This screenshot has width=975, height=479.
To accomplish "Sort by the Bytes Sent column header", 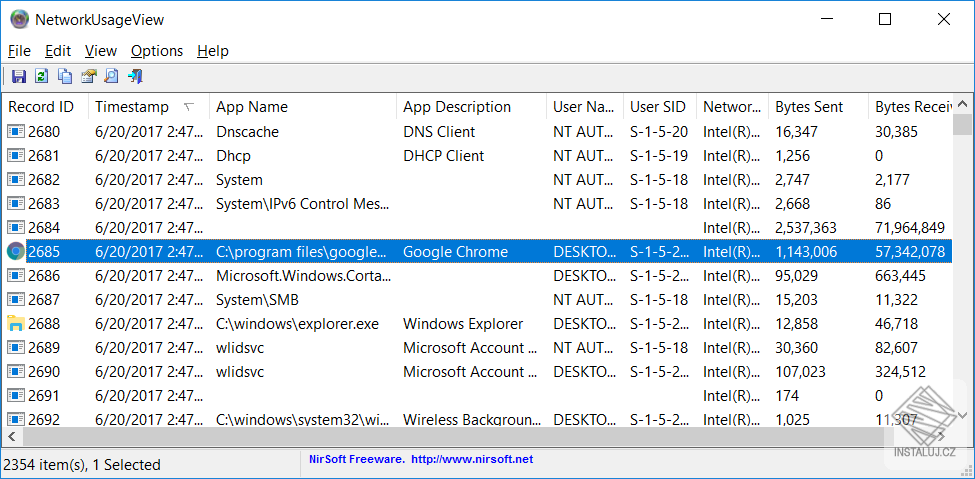I will point(818,107).
